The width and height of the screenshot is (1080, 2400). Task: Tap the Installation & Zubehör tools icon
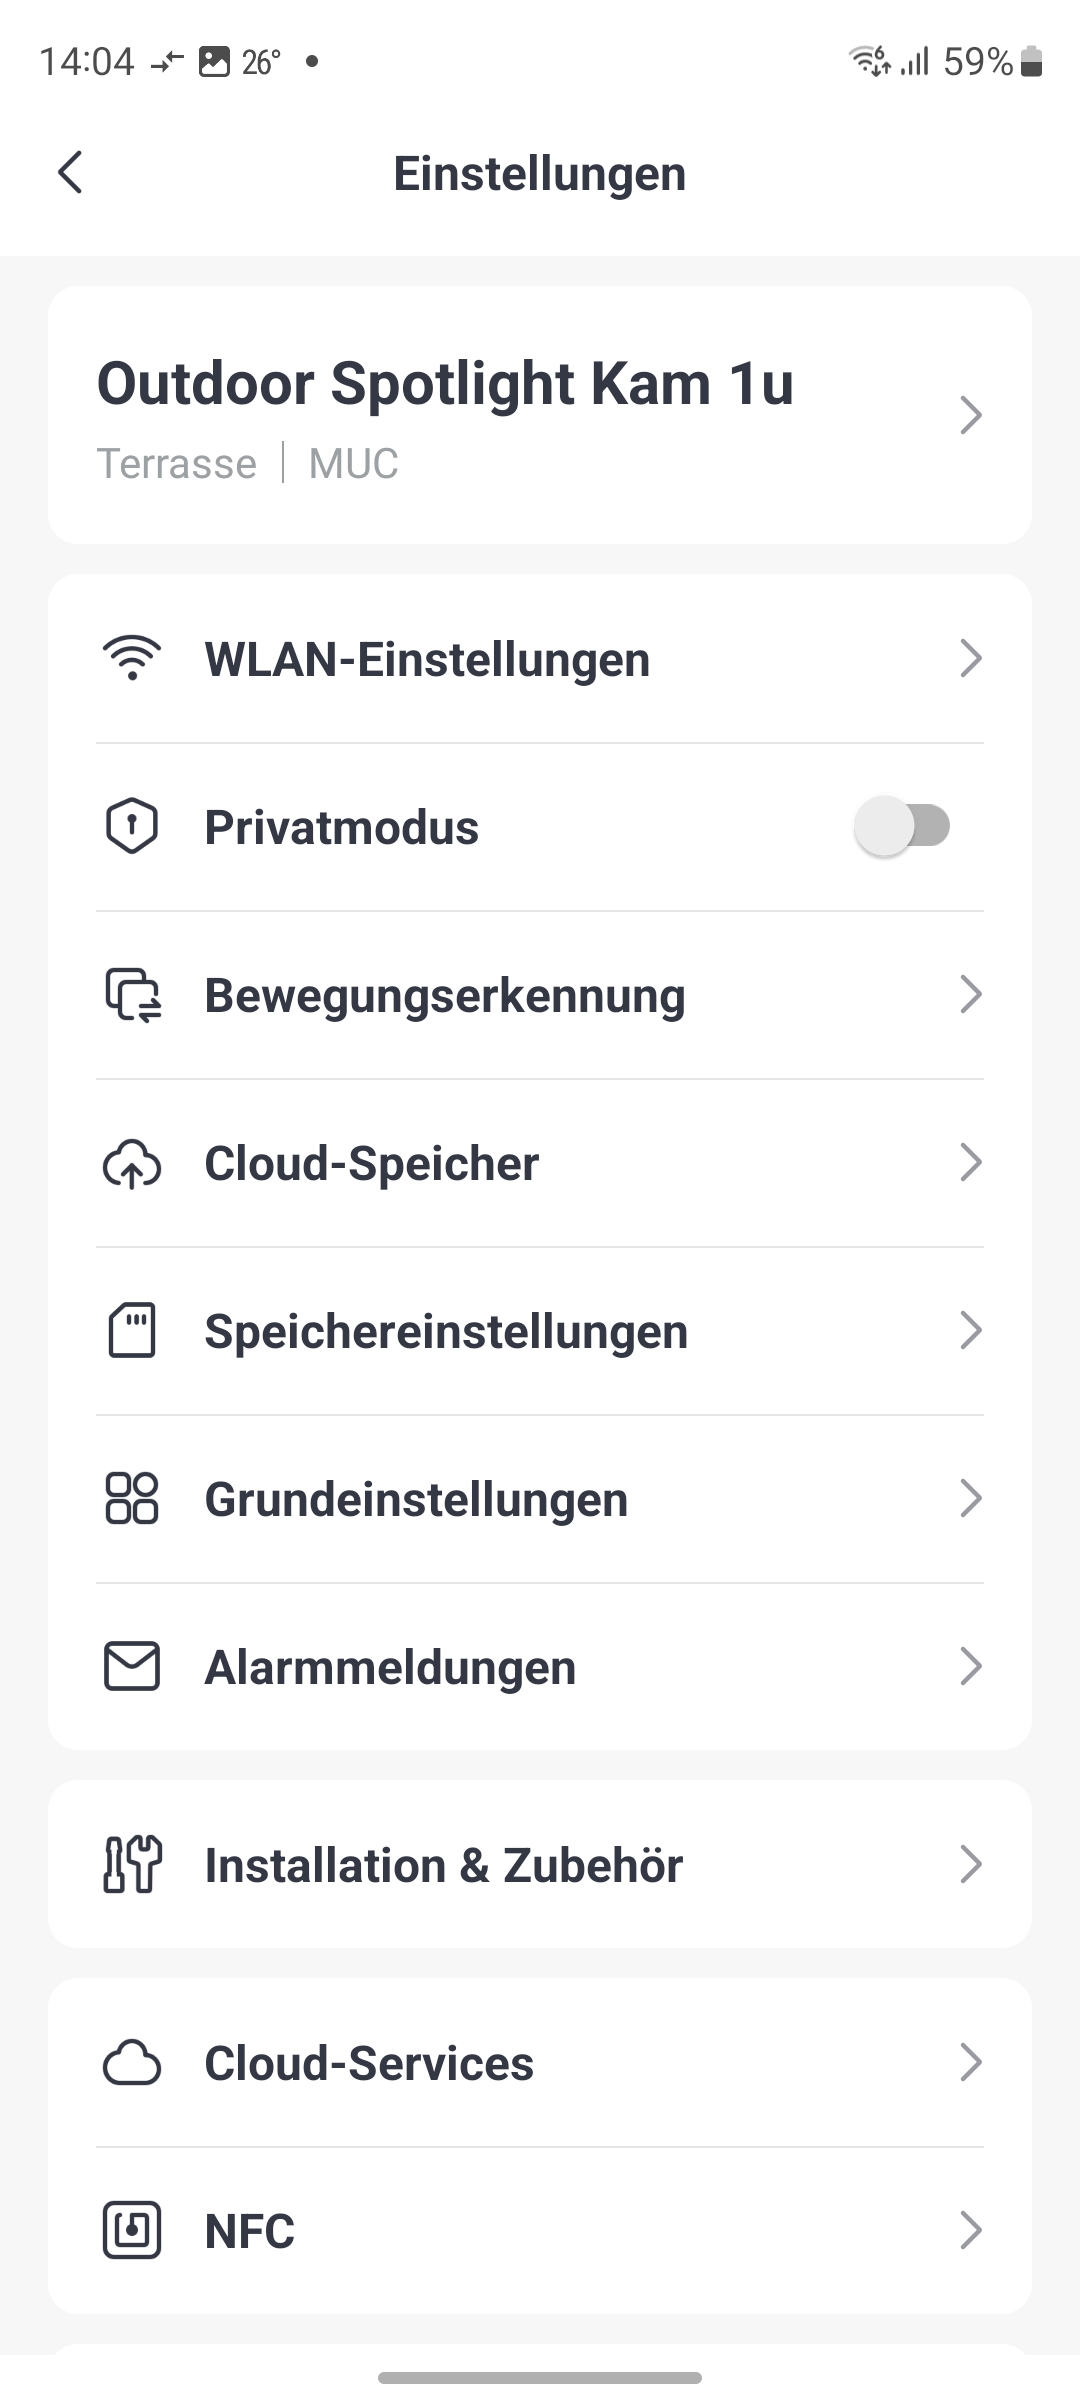click(x=132, y=1865)
